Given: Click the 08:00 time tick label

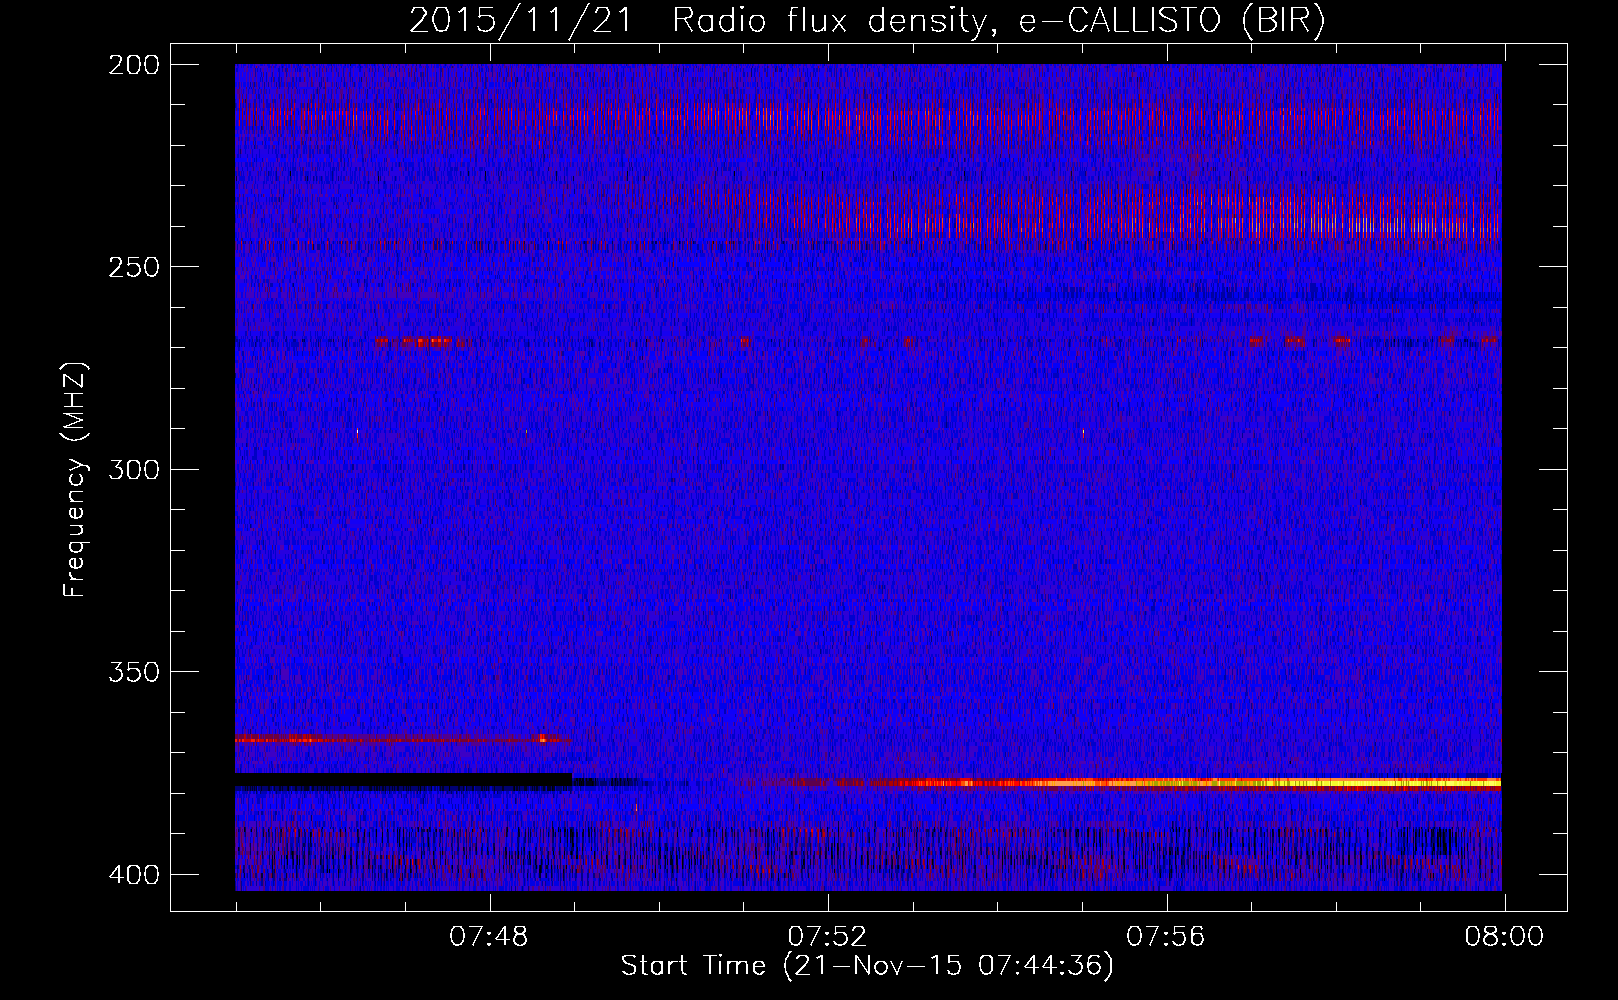Looking at the screenshot, I should [x=1503, y=936].
